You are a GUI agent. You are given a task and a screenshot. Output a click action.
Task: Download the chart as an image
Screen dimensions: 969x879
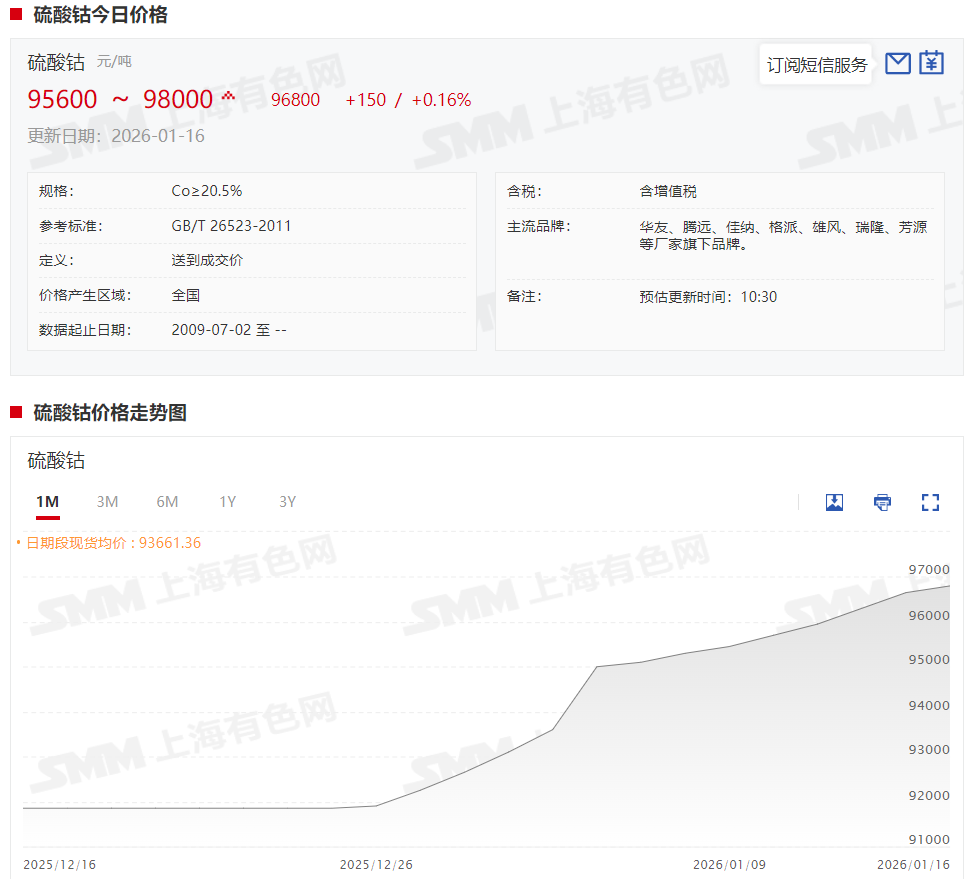click(x=834, y=502)
